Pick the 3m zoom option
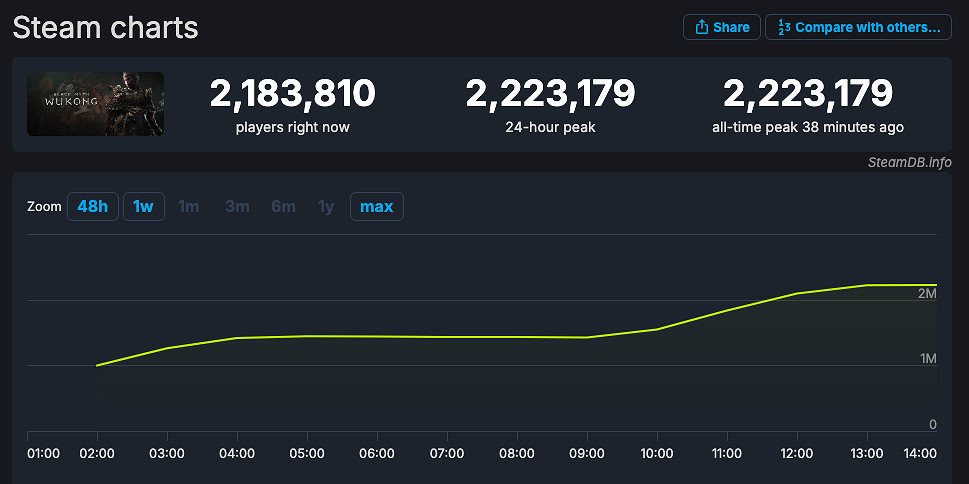 coord(237,207)
